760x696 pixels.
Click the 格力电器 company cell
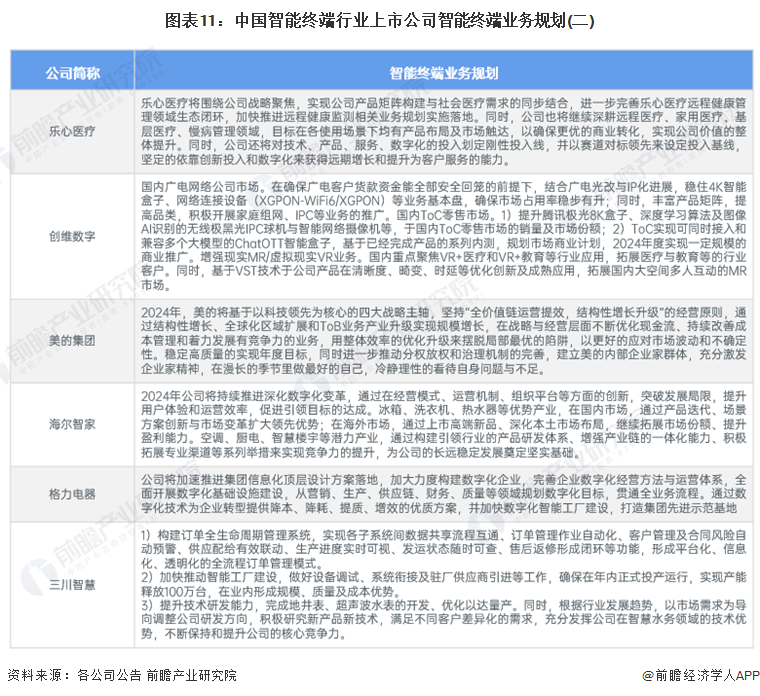(x=72, y=494)
